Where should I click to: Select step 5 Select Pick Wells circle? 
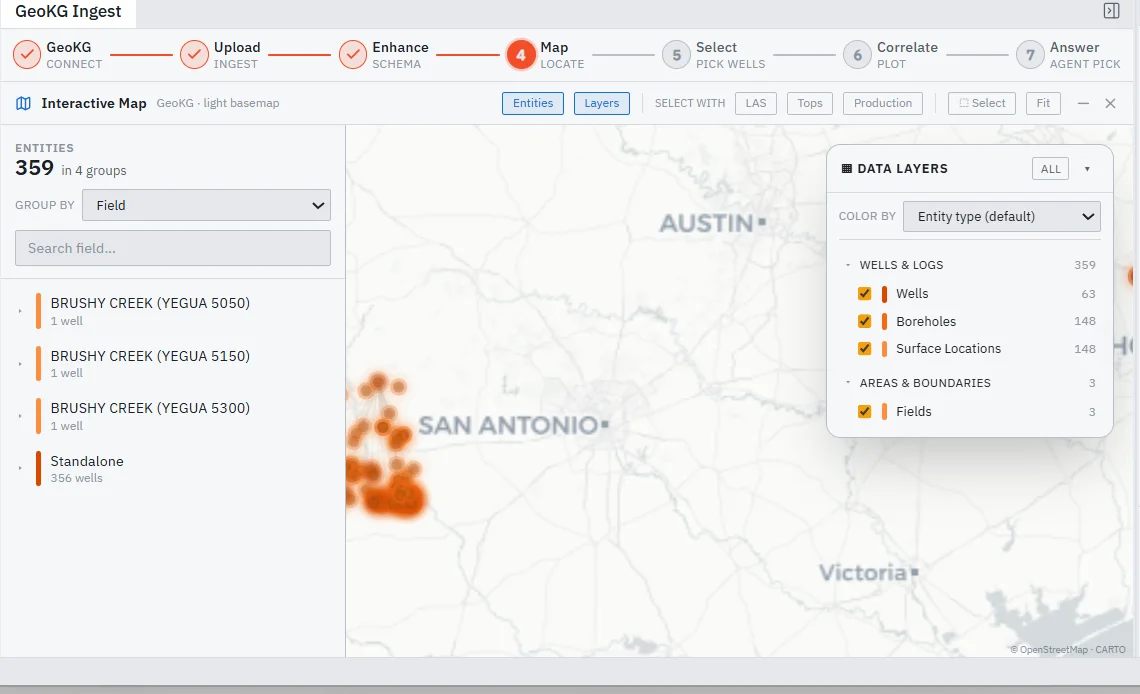pos(676,55)
